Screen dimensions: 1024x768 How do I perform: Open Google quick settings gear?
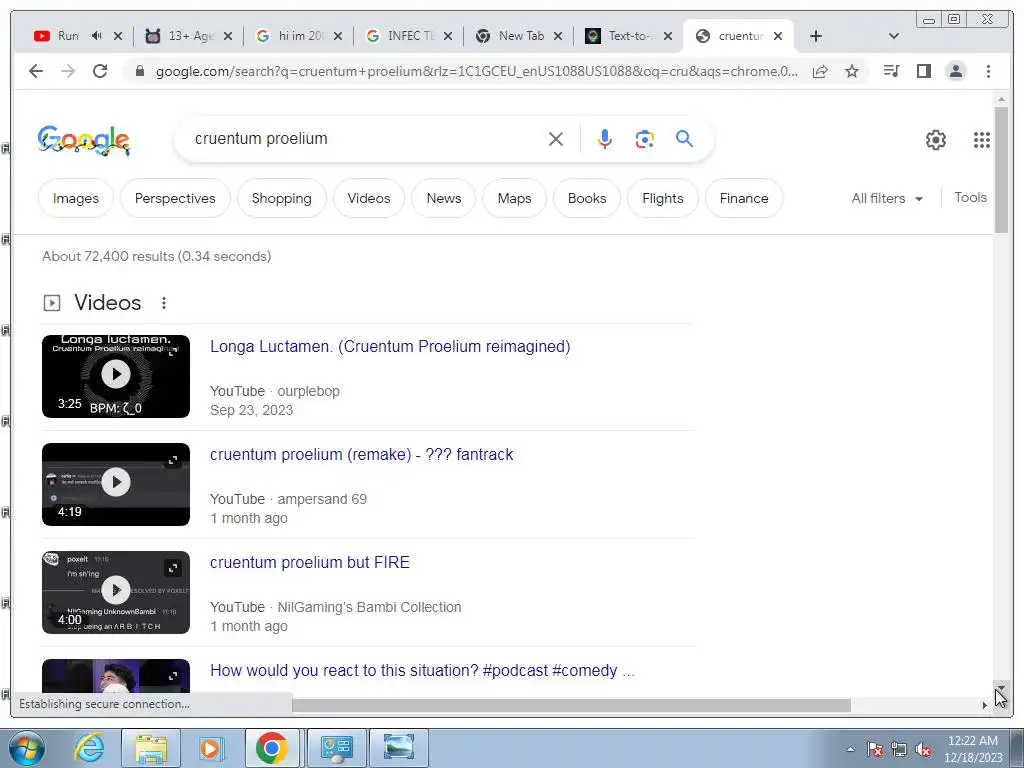[x=936, y=140]
